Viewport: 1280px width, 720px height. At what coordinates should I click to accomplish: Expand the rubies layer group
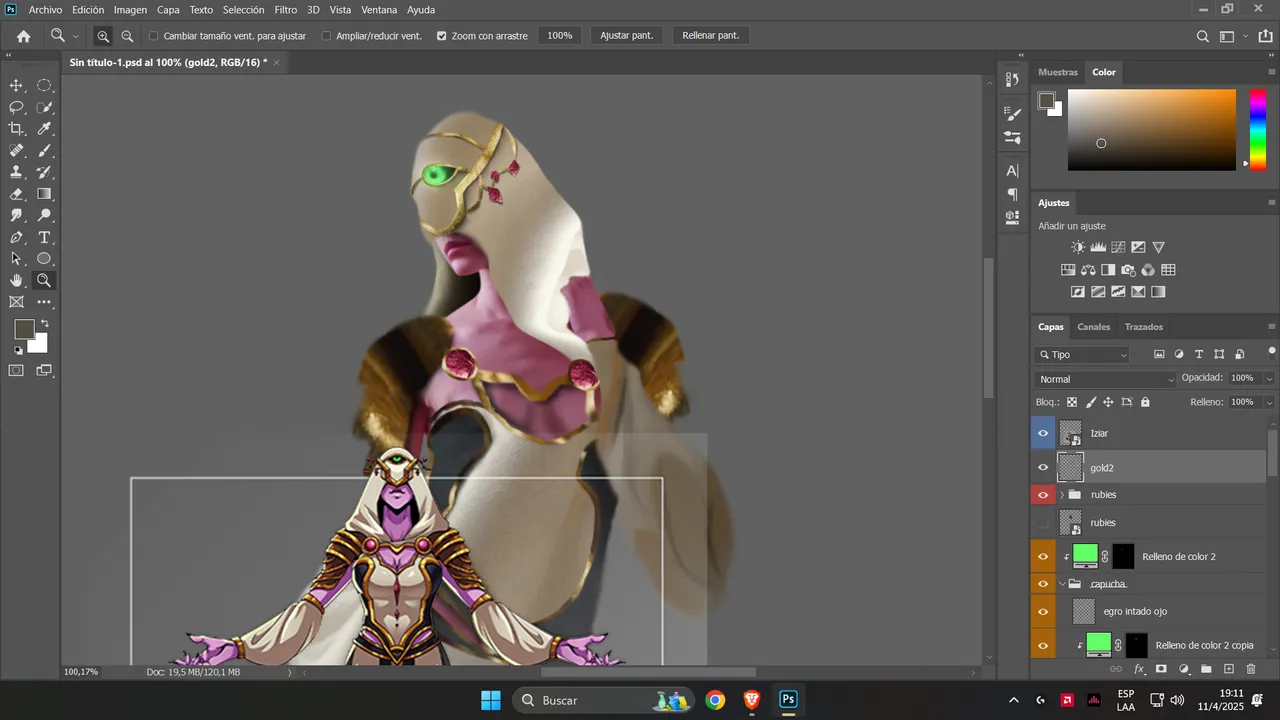[x=1062, y=495]
